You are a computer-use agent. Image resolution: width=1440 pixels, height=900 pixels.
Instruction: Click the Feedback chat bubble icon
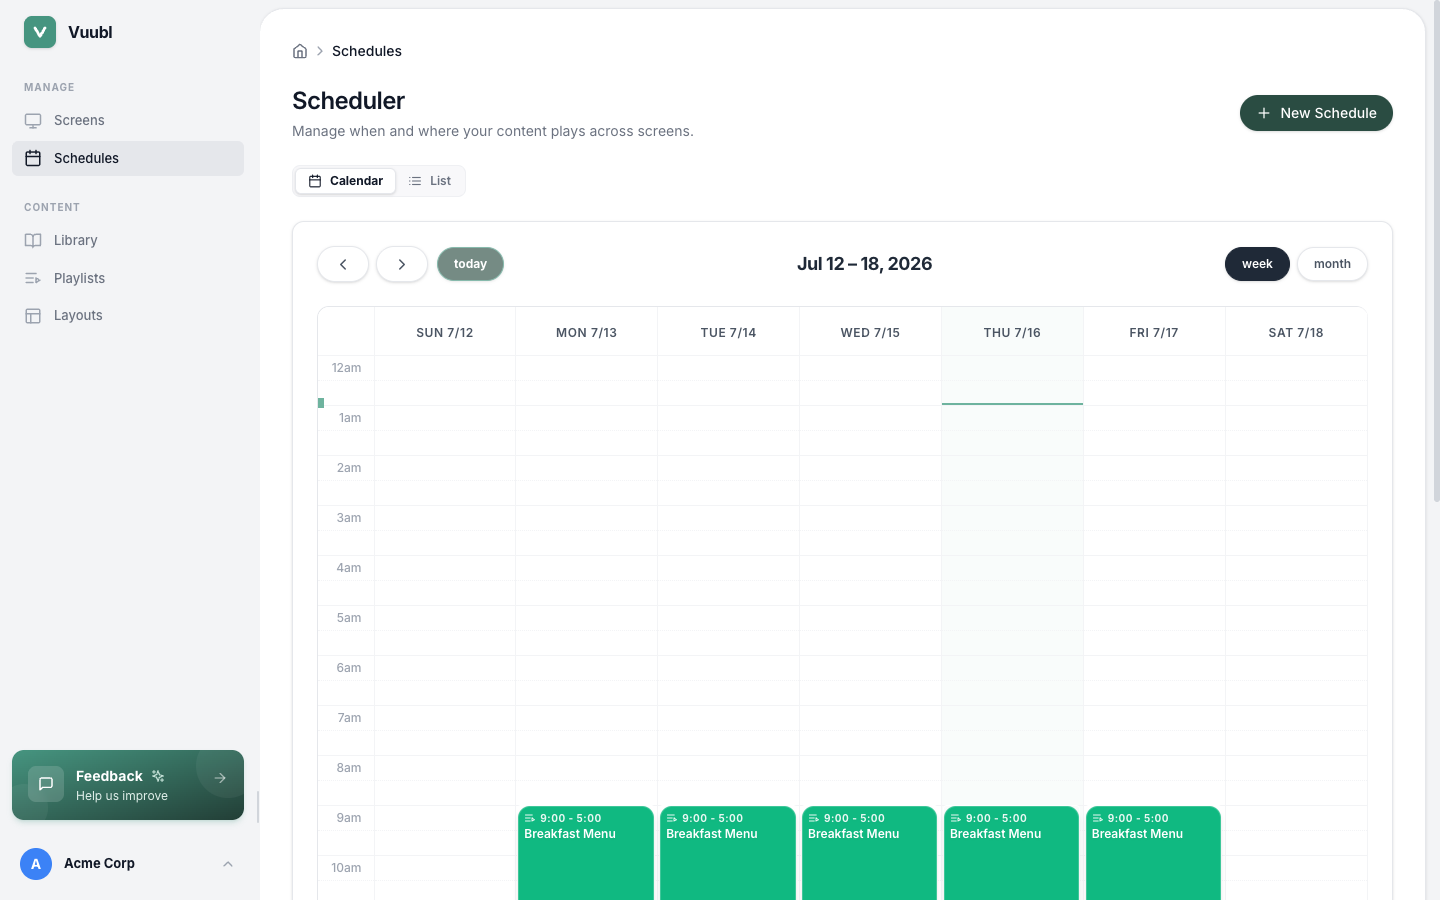tap(46, 784)
